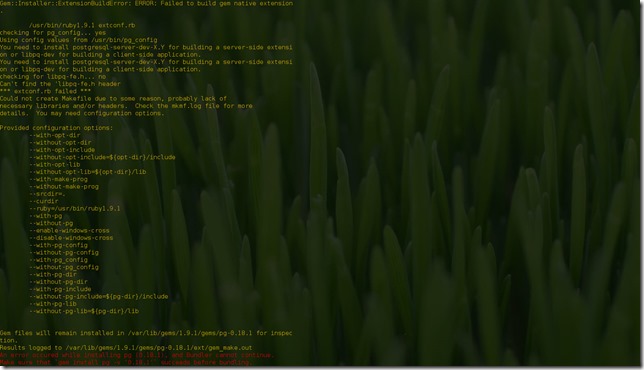The height and width of the screenshot is (370, 644).
Task: Click the '--with-pg-lib' option
Action: pyautogui.click(x=53, y=304)
